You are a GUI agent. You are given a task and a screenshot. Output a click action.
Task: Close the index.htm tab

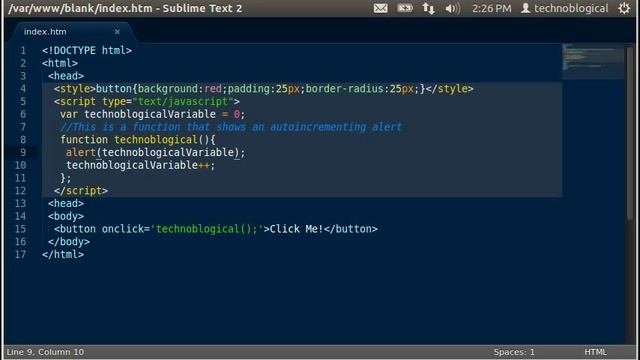tap(117, 32)
